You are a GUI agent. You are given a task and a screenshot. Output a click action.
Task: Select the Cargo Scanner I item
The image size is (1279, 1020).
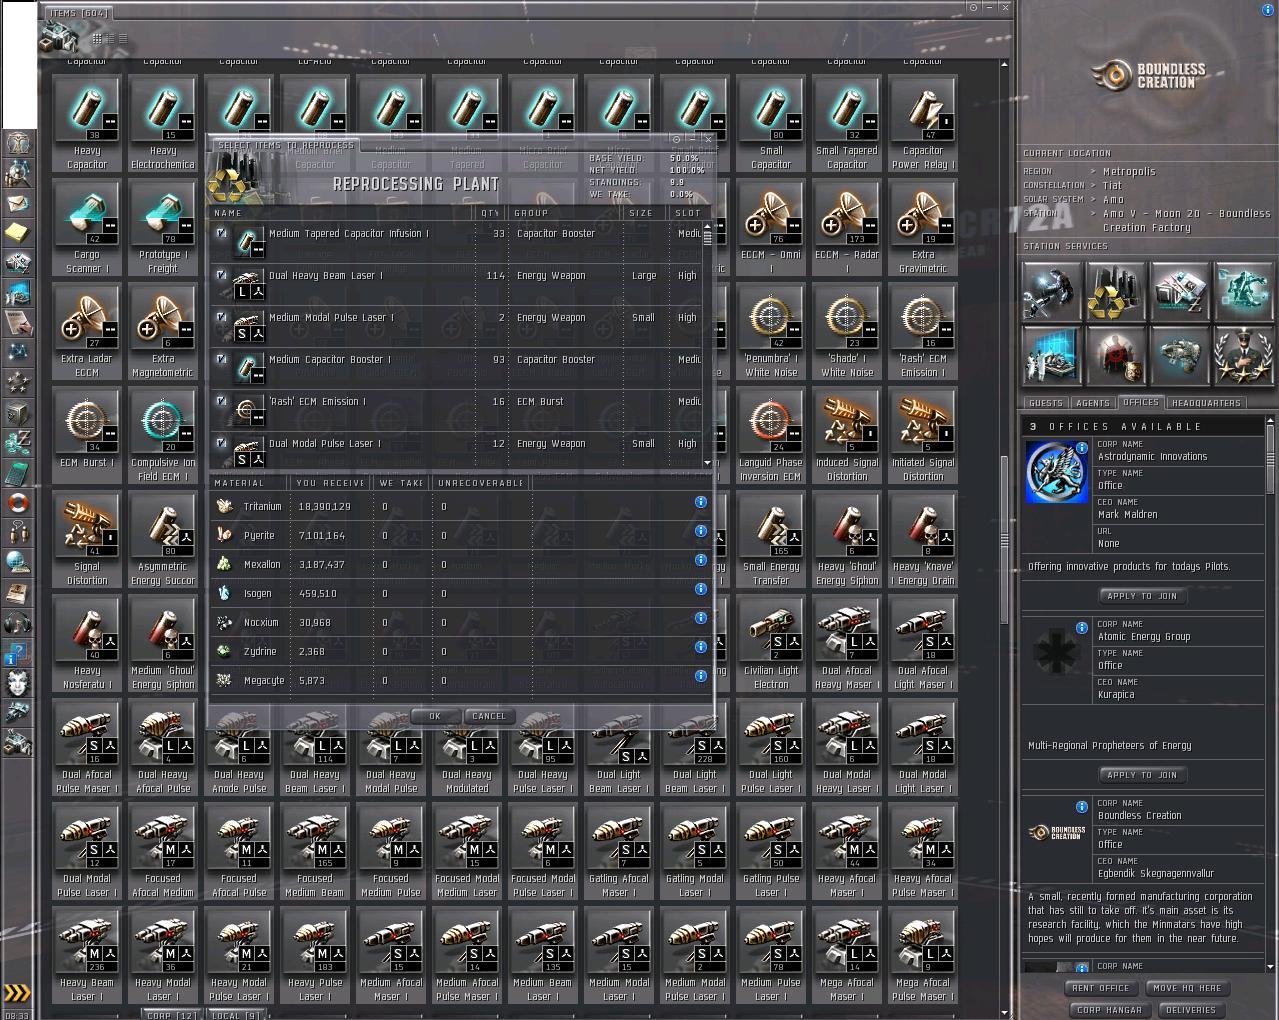pos(87,228)
